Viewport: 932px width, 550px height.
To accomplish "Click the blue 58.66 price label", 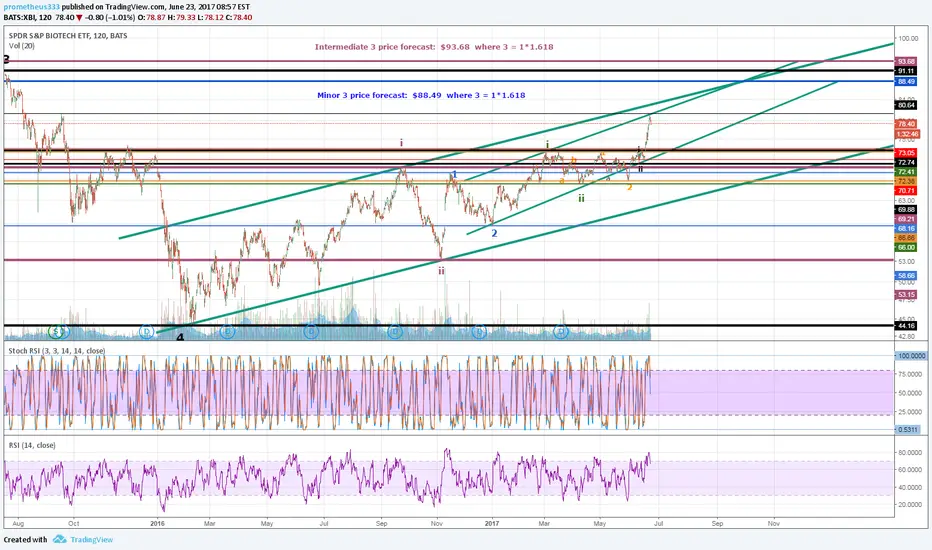I will point(906,276).
